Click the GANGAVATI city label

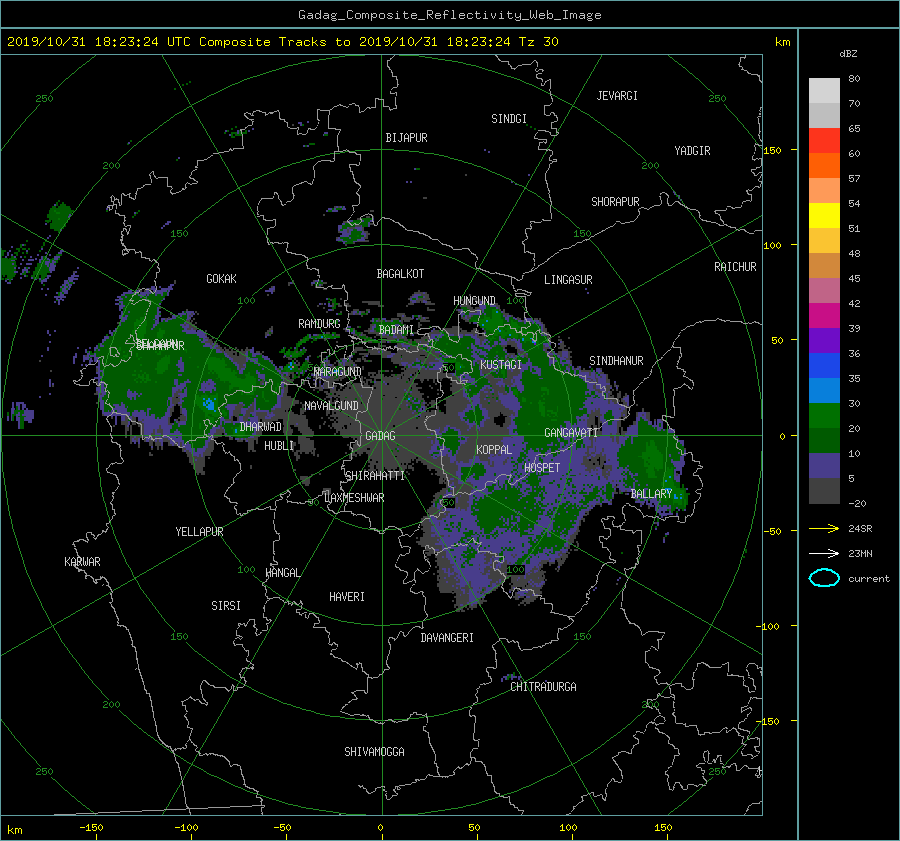pyautogui.click(x=571, y=433)
